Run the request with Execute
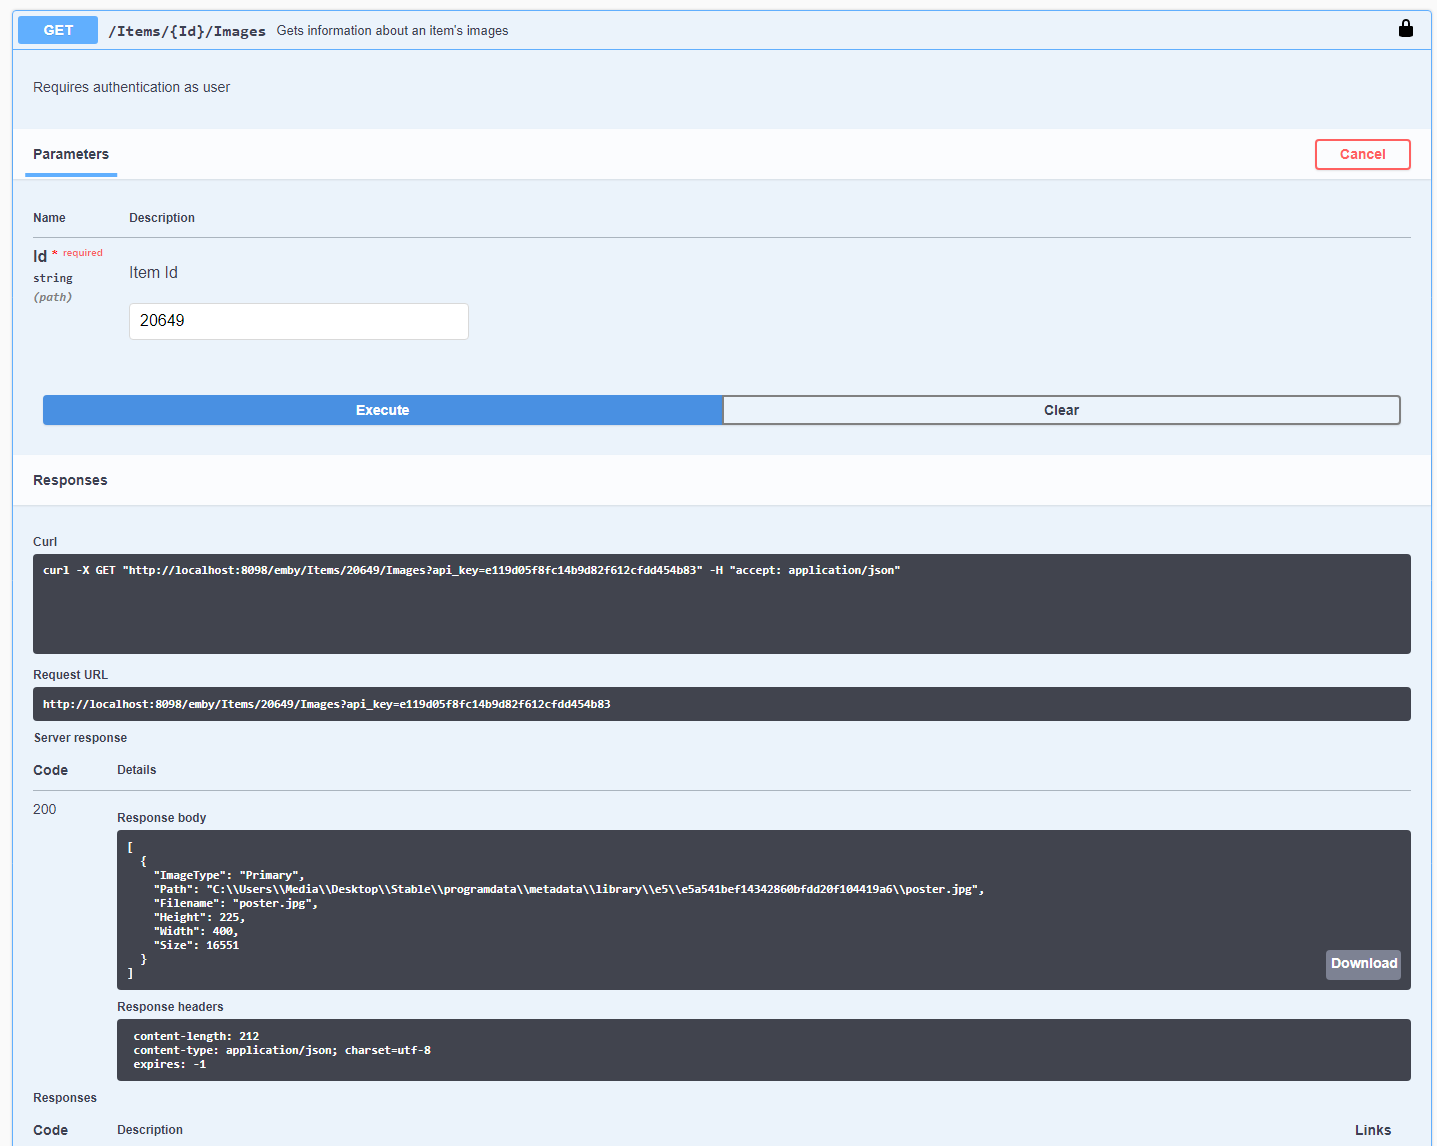The height and width of the screenshot is (1146, 1437). coord(382,410)
